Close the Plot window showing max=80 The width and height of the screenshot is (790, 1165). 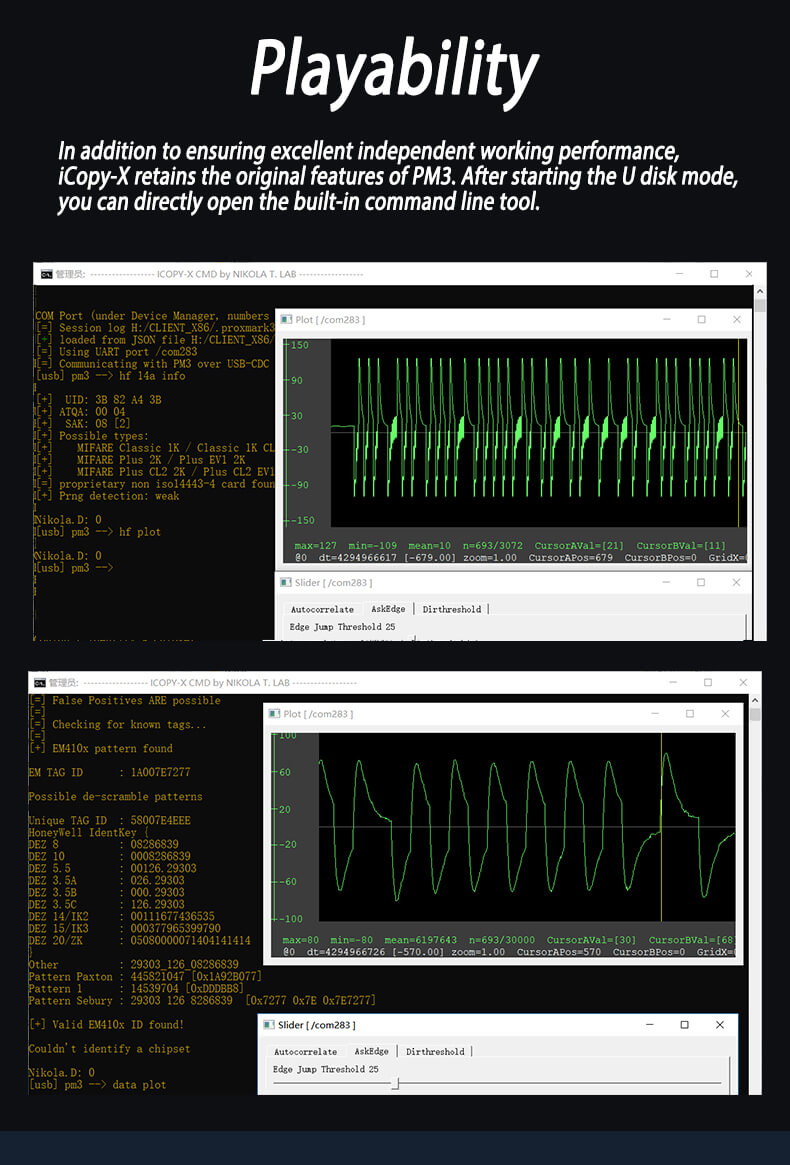[x=725, y=713]
